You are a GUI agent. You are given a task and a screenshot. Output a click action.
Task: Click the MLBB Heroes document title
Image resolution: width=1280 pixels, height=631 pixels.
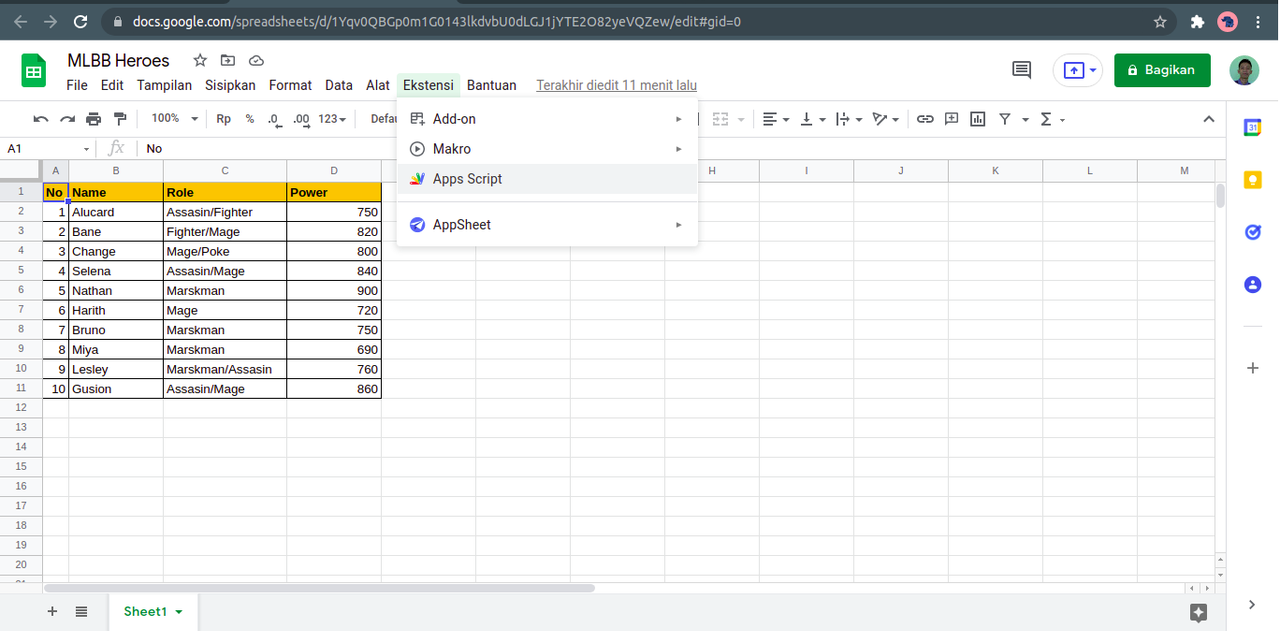pos(118,60)
